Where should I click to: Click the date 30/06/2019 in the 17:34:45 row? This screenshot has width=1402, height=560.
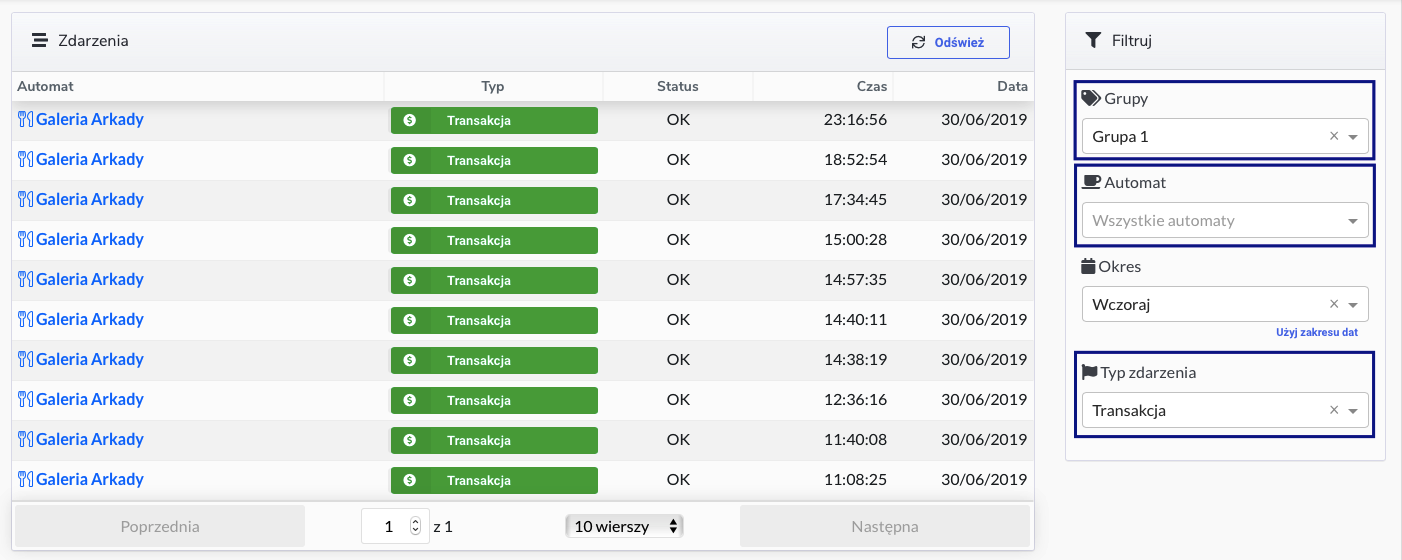coord(984,199)
